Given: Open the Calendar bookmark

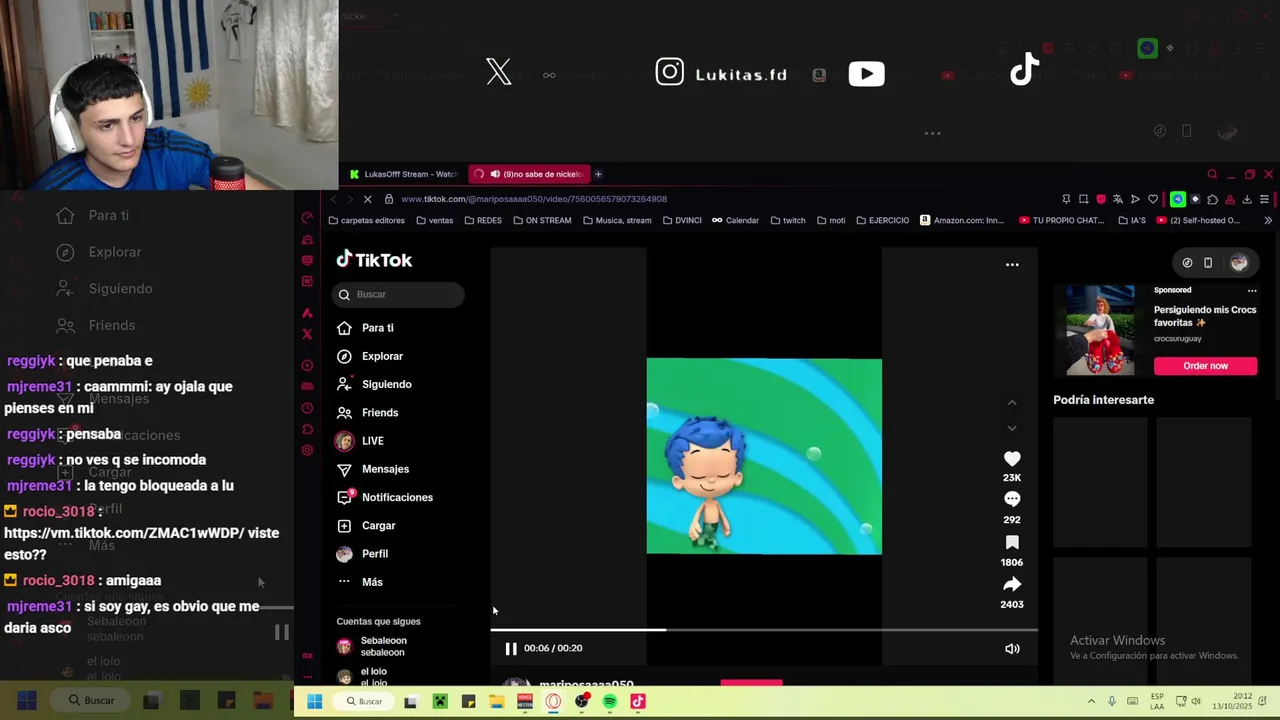Looking at the screenshot, I should pos(735,220).
